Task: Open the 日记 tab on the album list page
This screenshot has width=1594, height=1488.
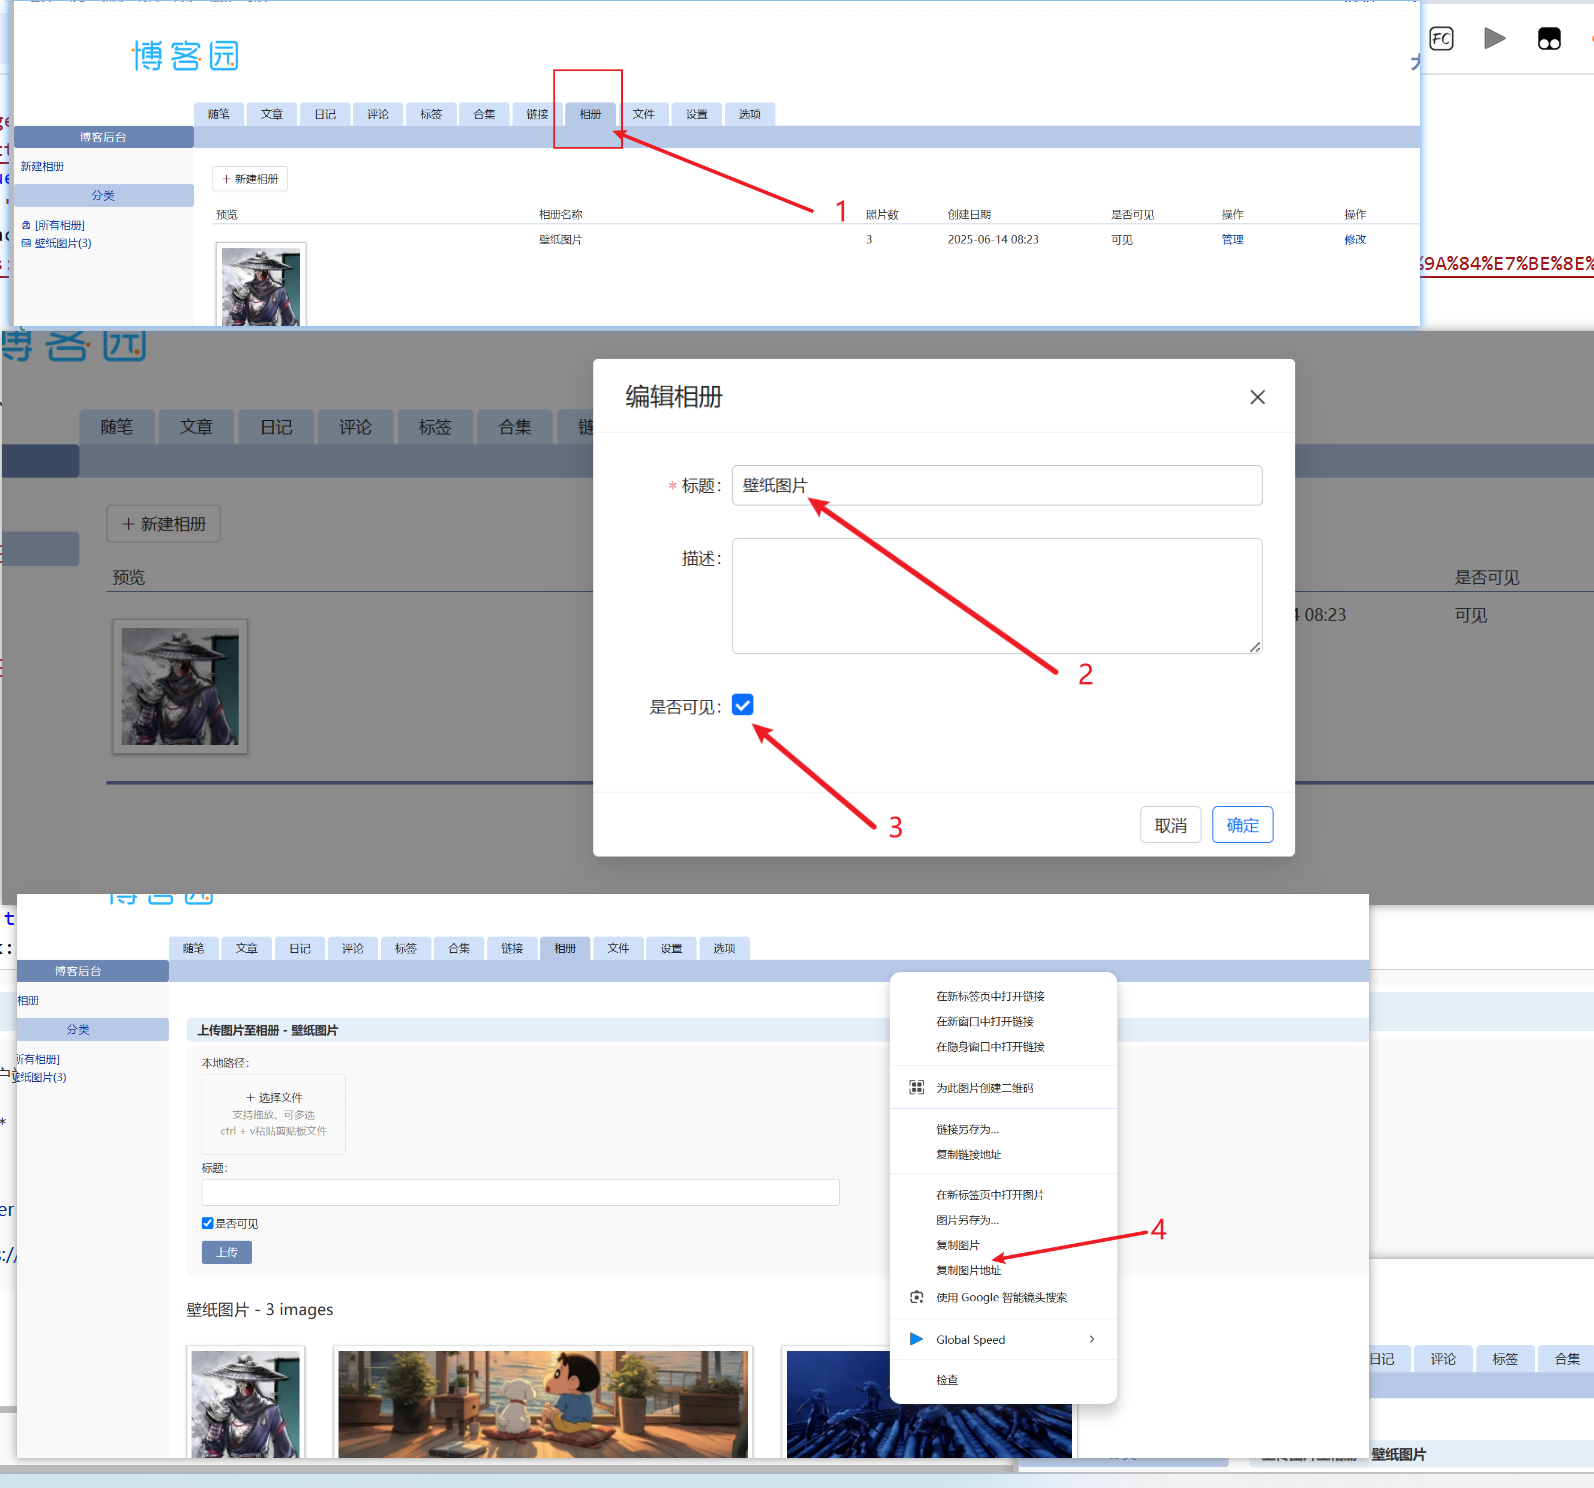Action: tap(325, 114)
